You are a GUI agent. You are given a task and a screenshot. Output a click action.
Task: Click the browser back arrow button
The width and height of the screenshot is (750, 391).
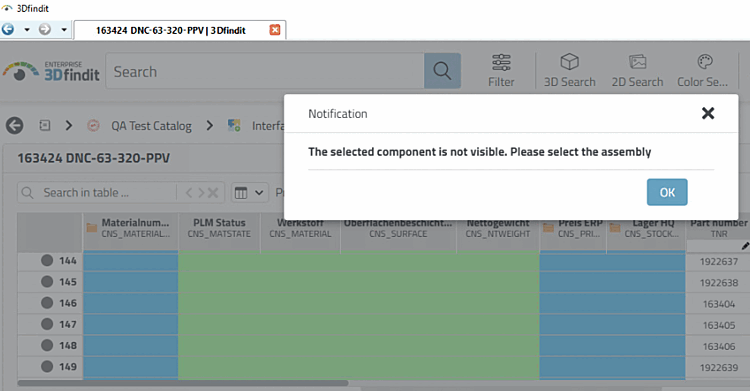(8, 30)
